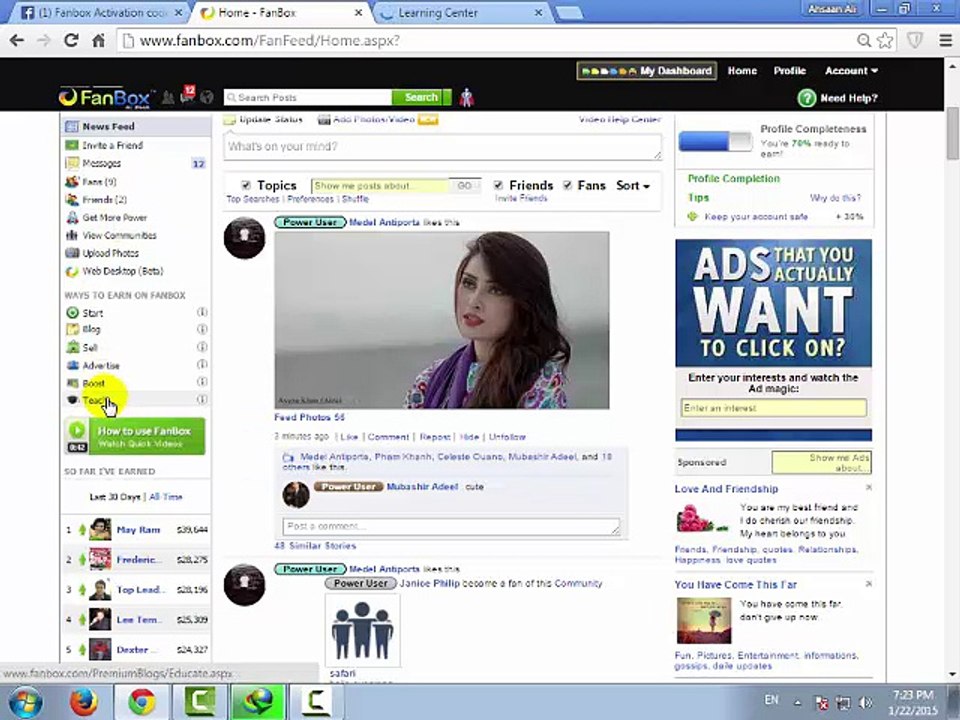Open My Dashboard
960x720 pixels.
[647, 71]
